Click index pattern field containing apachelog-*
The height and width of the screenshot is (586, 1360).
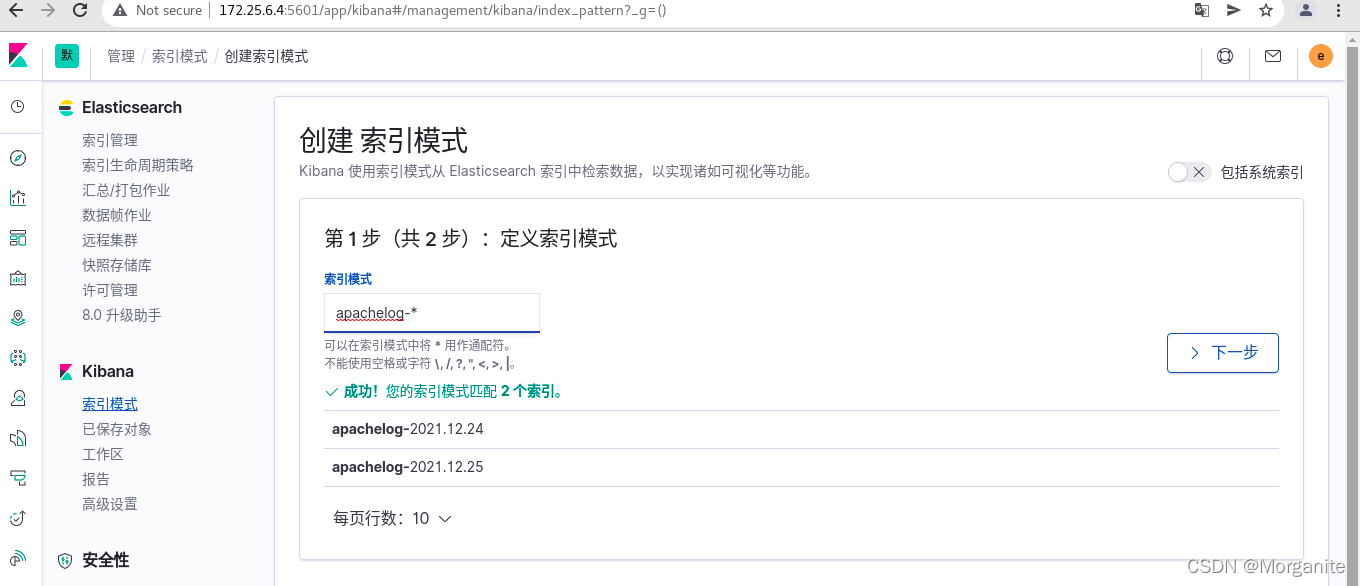432,313
